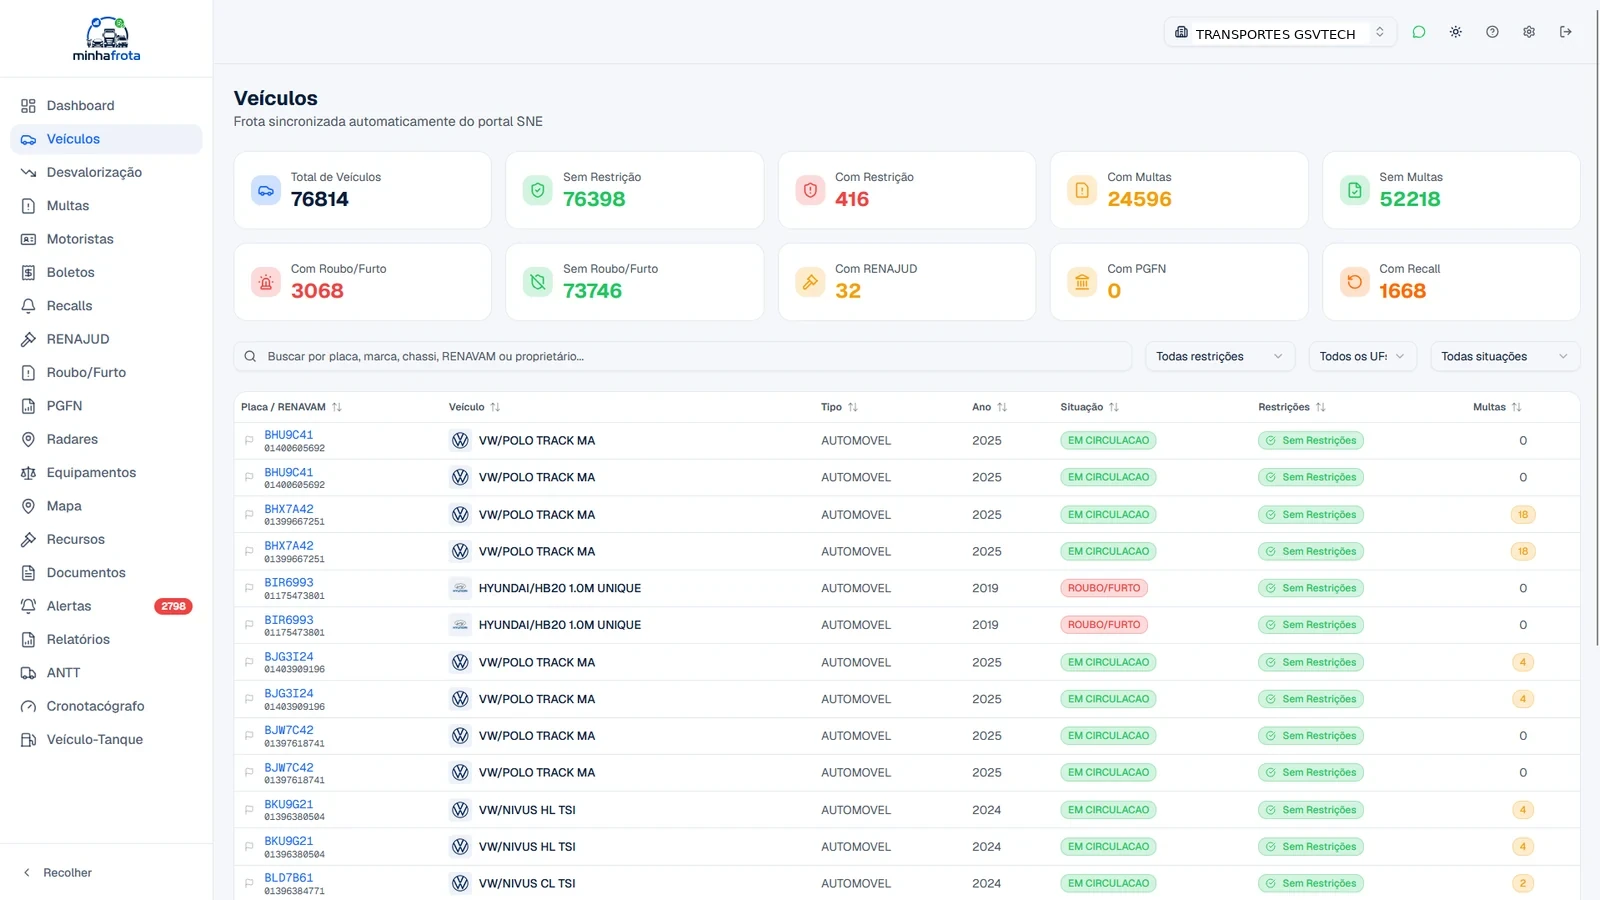Sort table by Placa / RENAVAM column
This screenshot has width=1600, height=900.
point(291,407)
